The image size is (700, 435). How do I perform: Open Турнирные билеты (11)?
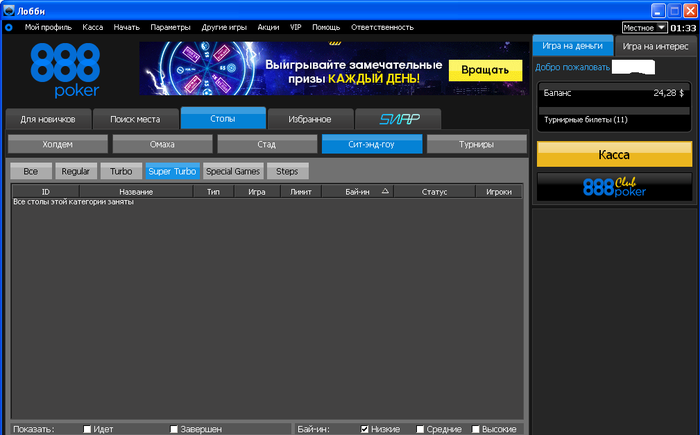(x=586, y=120)
